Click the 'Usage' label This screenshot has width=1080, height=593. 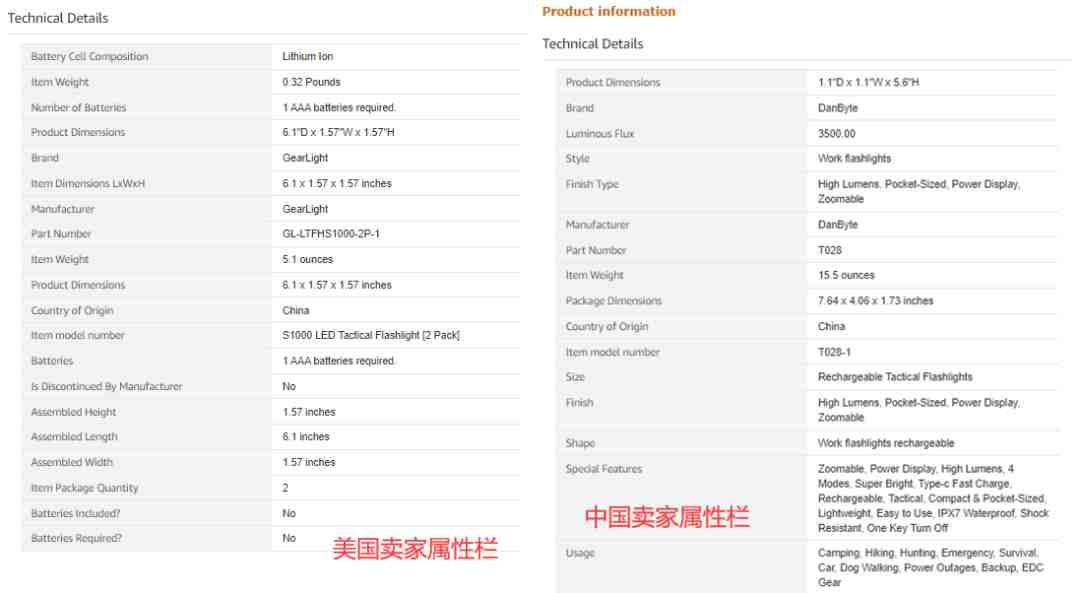(580, 553)
